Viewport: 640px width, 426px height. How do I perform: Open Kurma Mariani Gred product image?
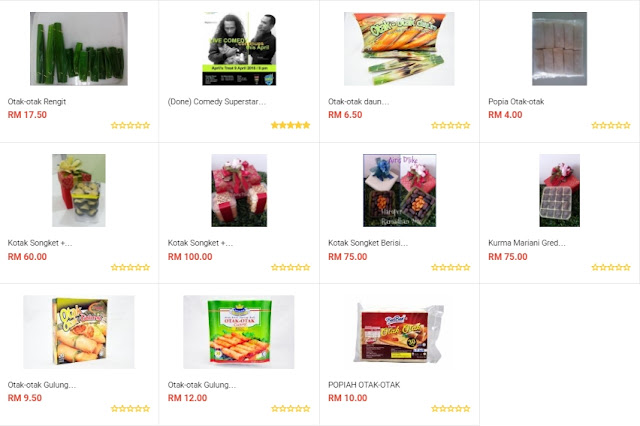(x=560, y=190)
